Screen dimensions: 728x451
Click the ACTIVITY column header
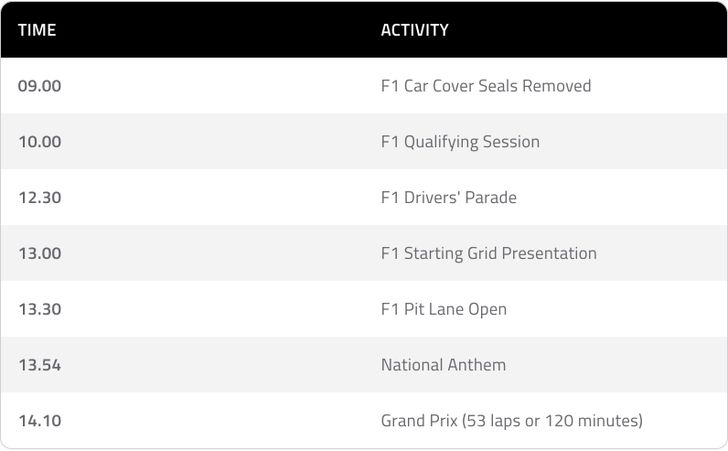click(414, 30)
